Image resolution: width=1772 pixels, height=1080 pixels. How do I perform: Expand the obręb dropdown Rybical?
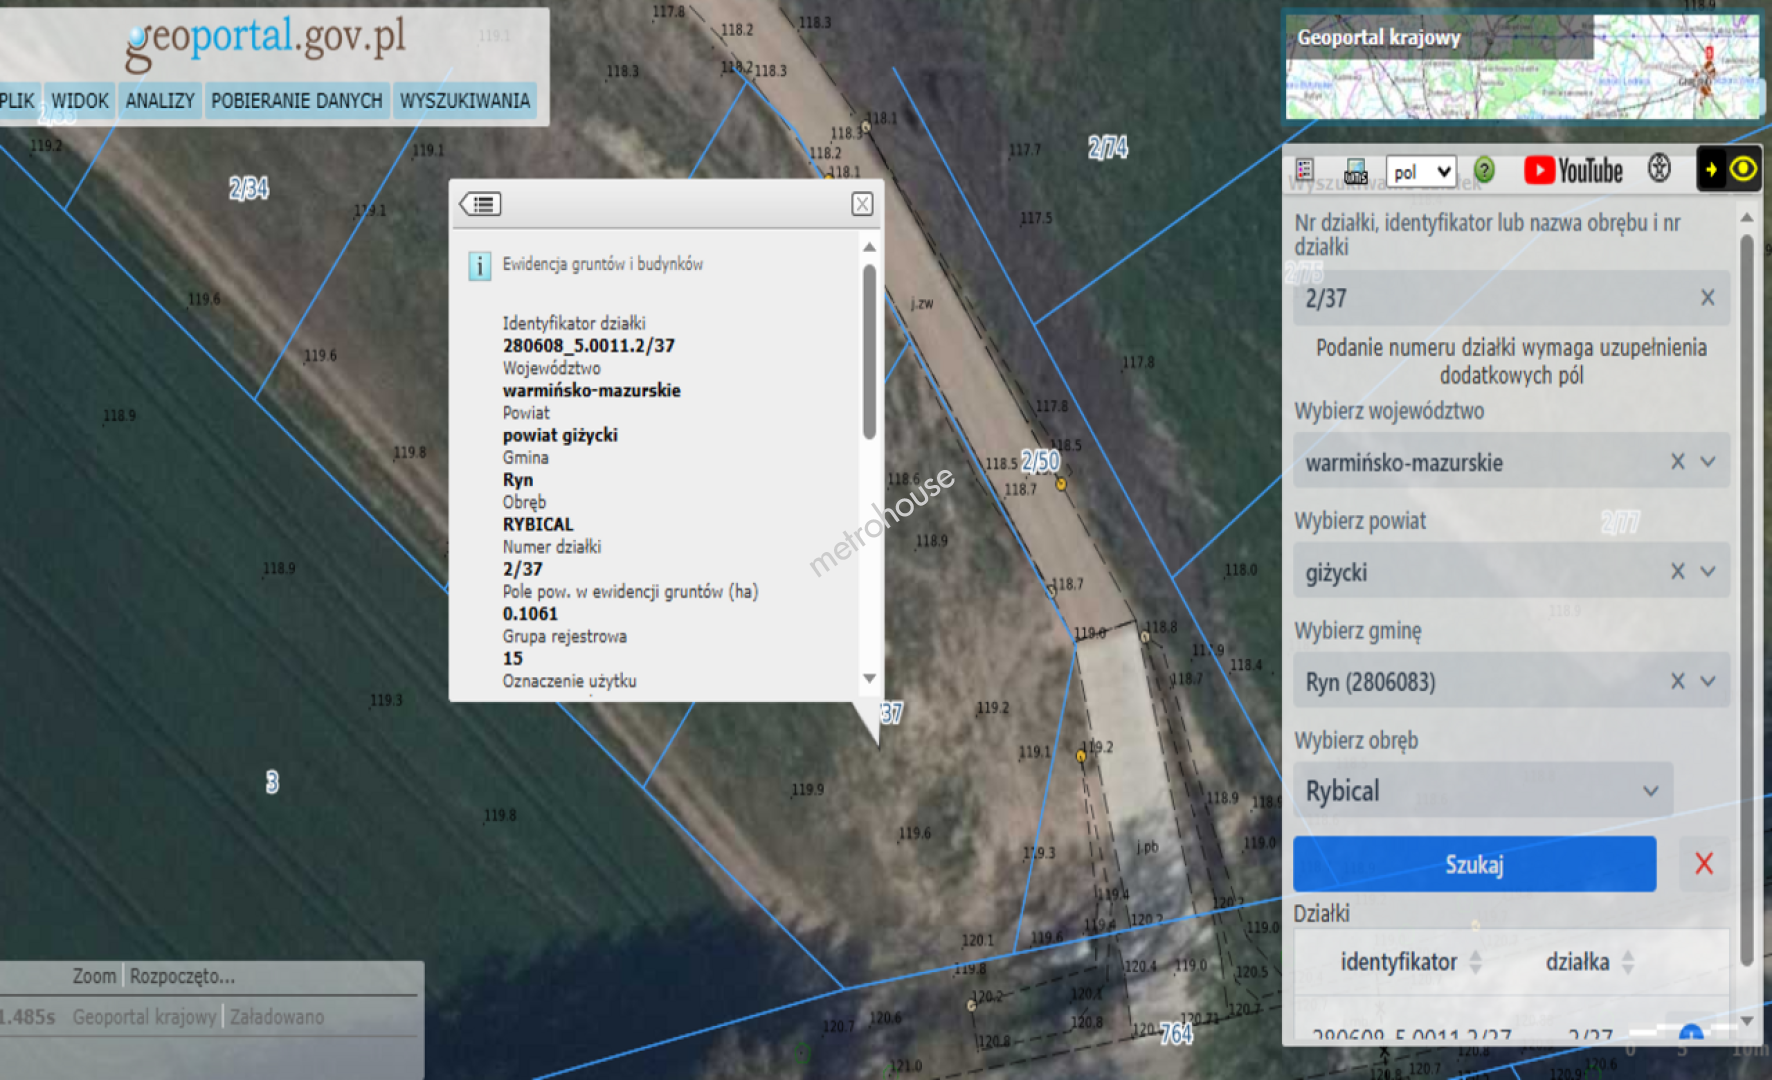pyautogui.click(x=1650, y=791)
